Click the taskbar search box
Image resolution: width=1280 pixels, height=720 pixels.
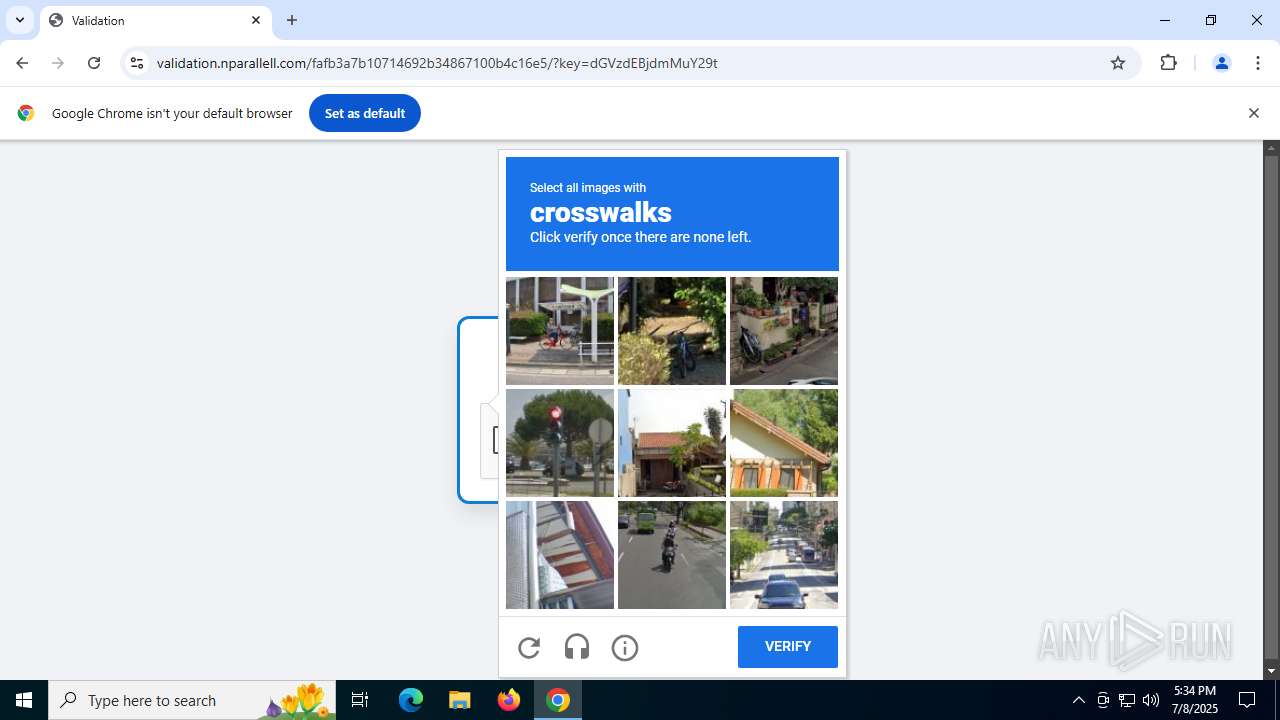[192, 700]
